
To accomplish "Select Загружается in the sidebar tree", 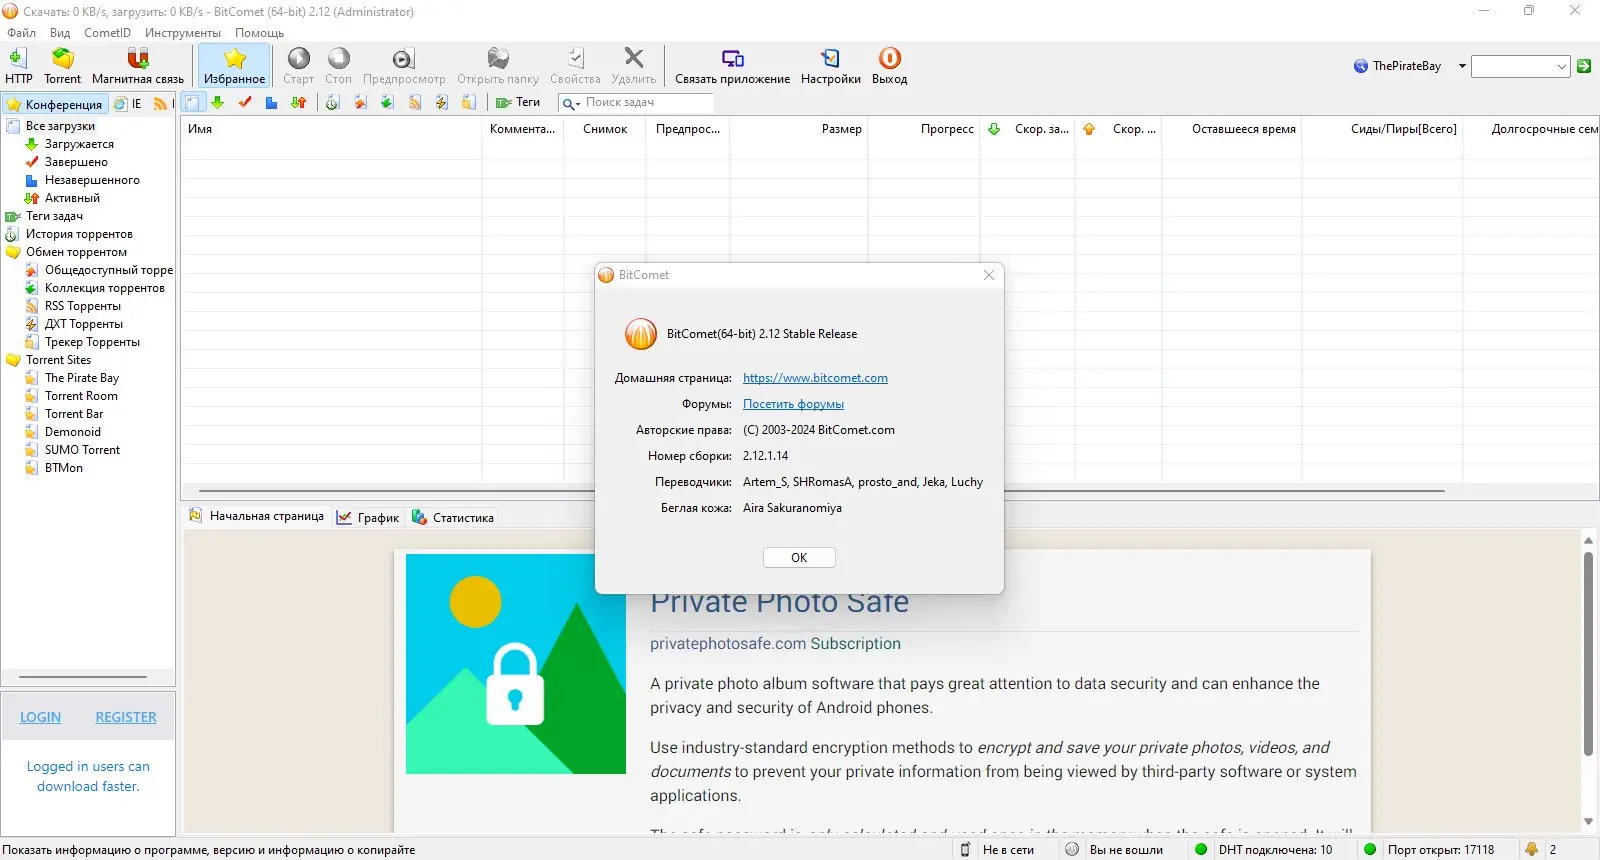I will pos(79,144).
